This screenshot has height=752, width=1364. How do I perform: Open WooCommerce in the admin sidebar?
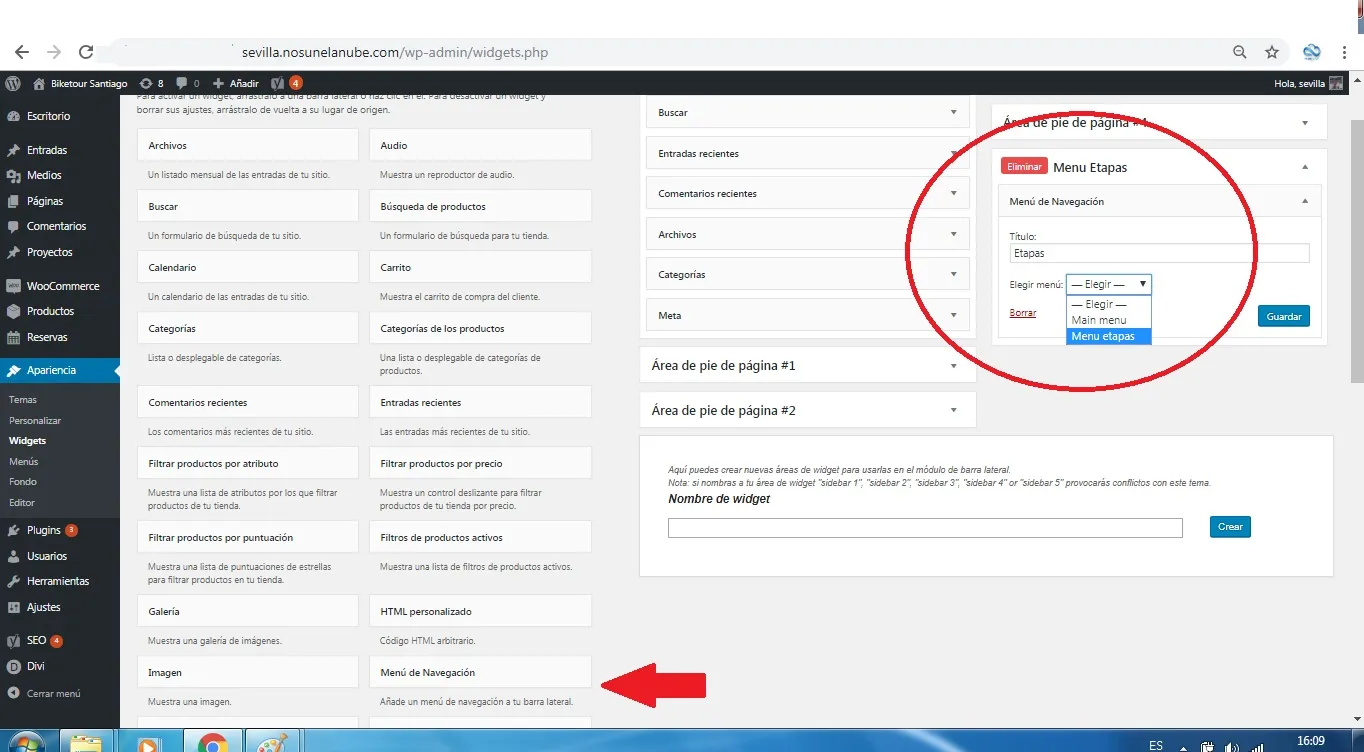(x=62, y=286)
